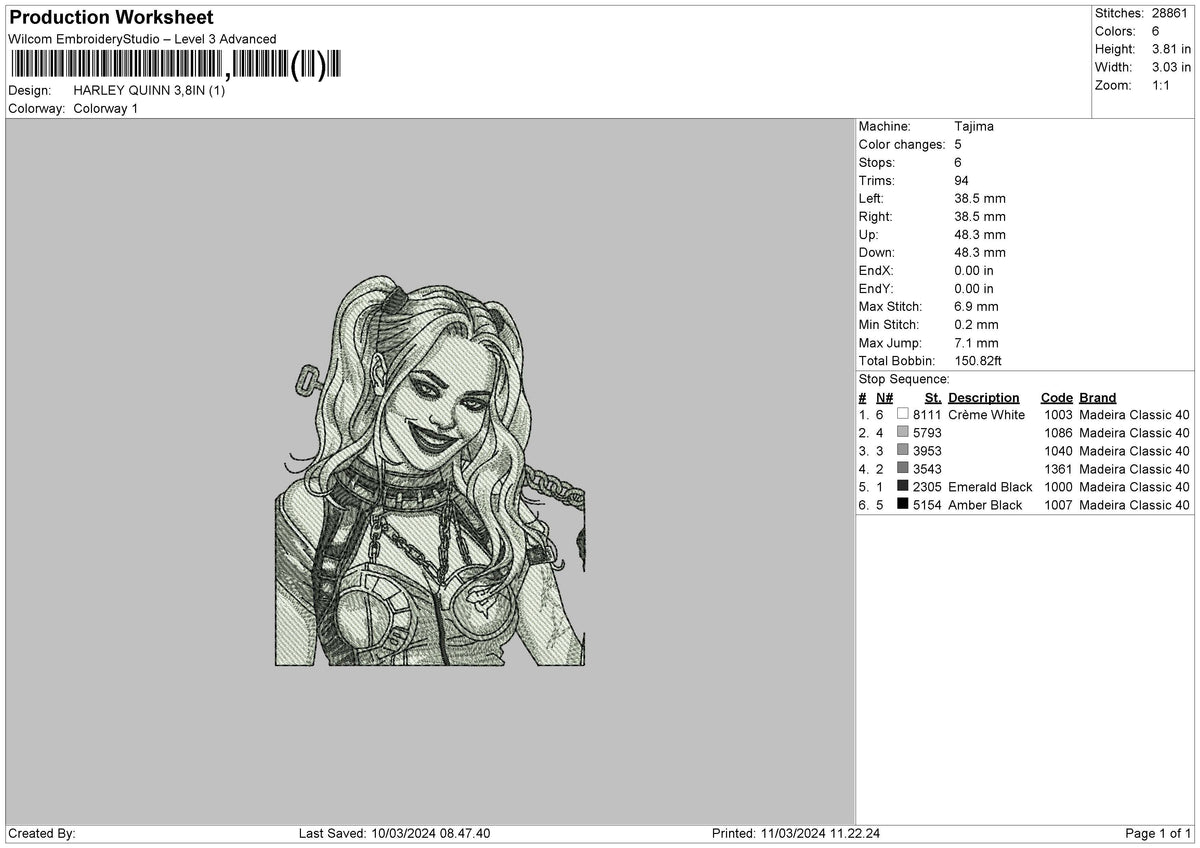Click the Machine value Tajima
The height and width of the screenshot is (848, 1200).
click(x=974, y=127)
